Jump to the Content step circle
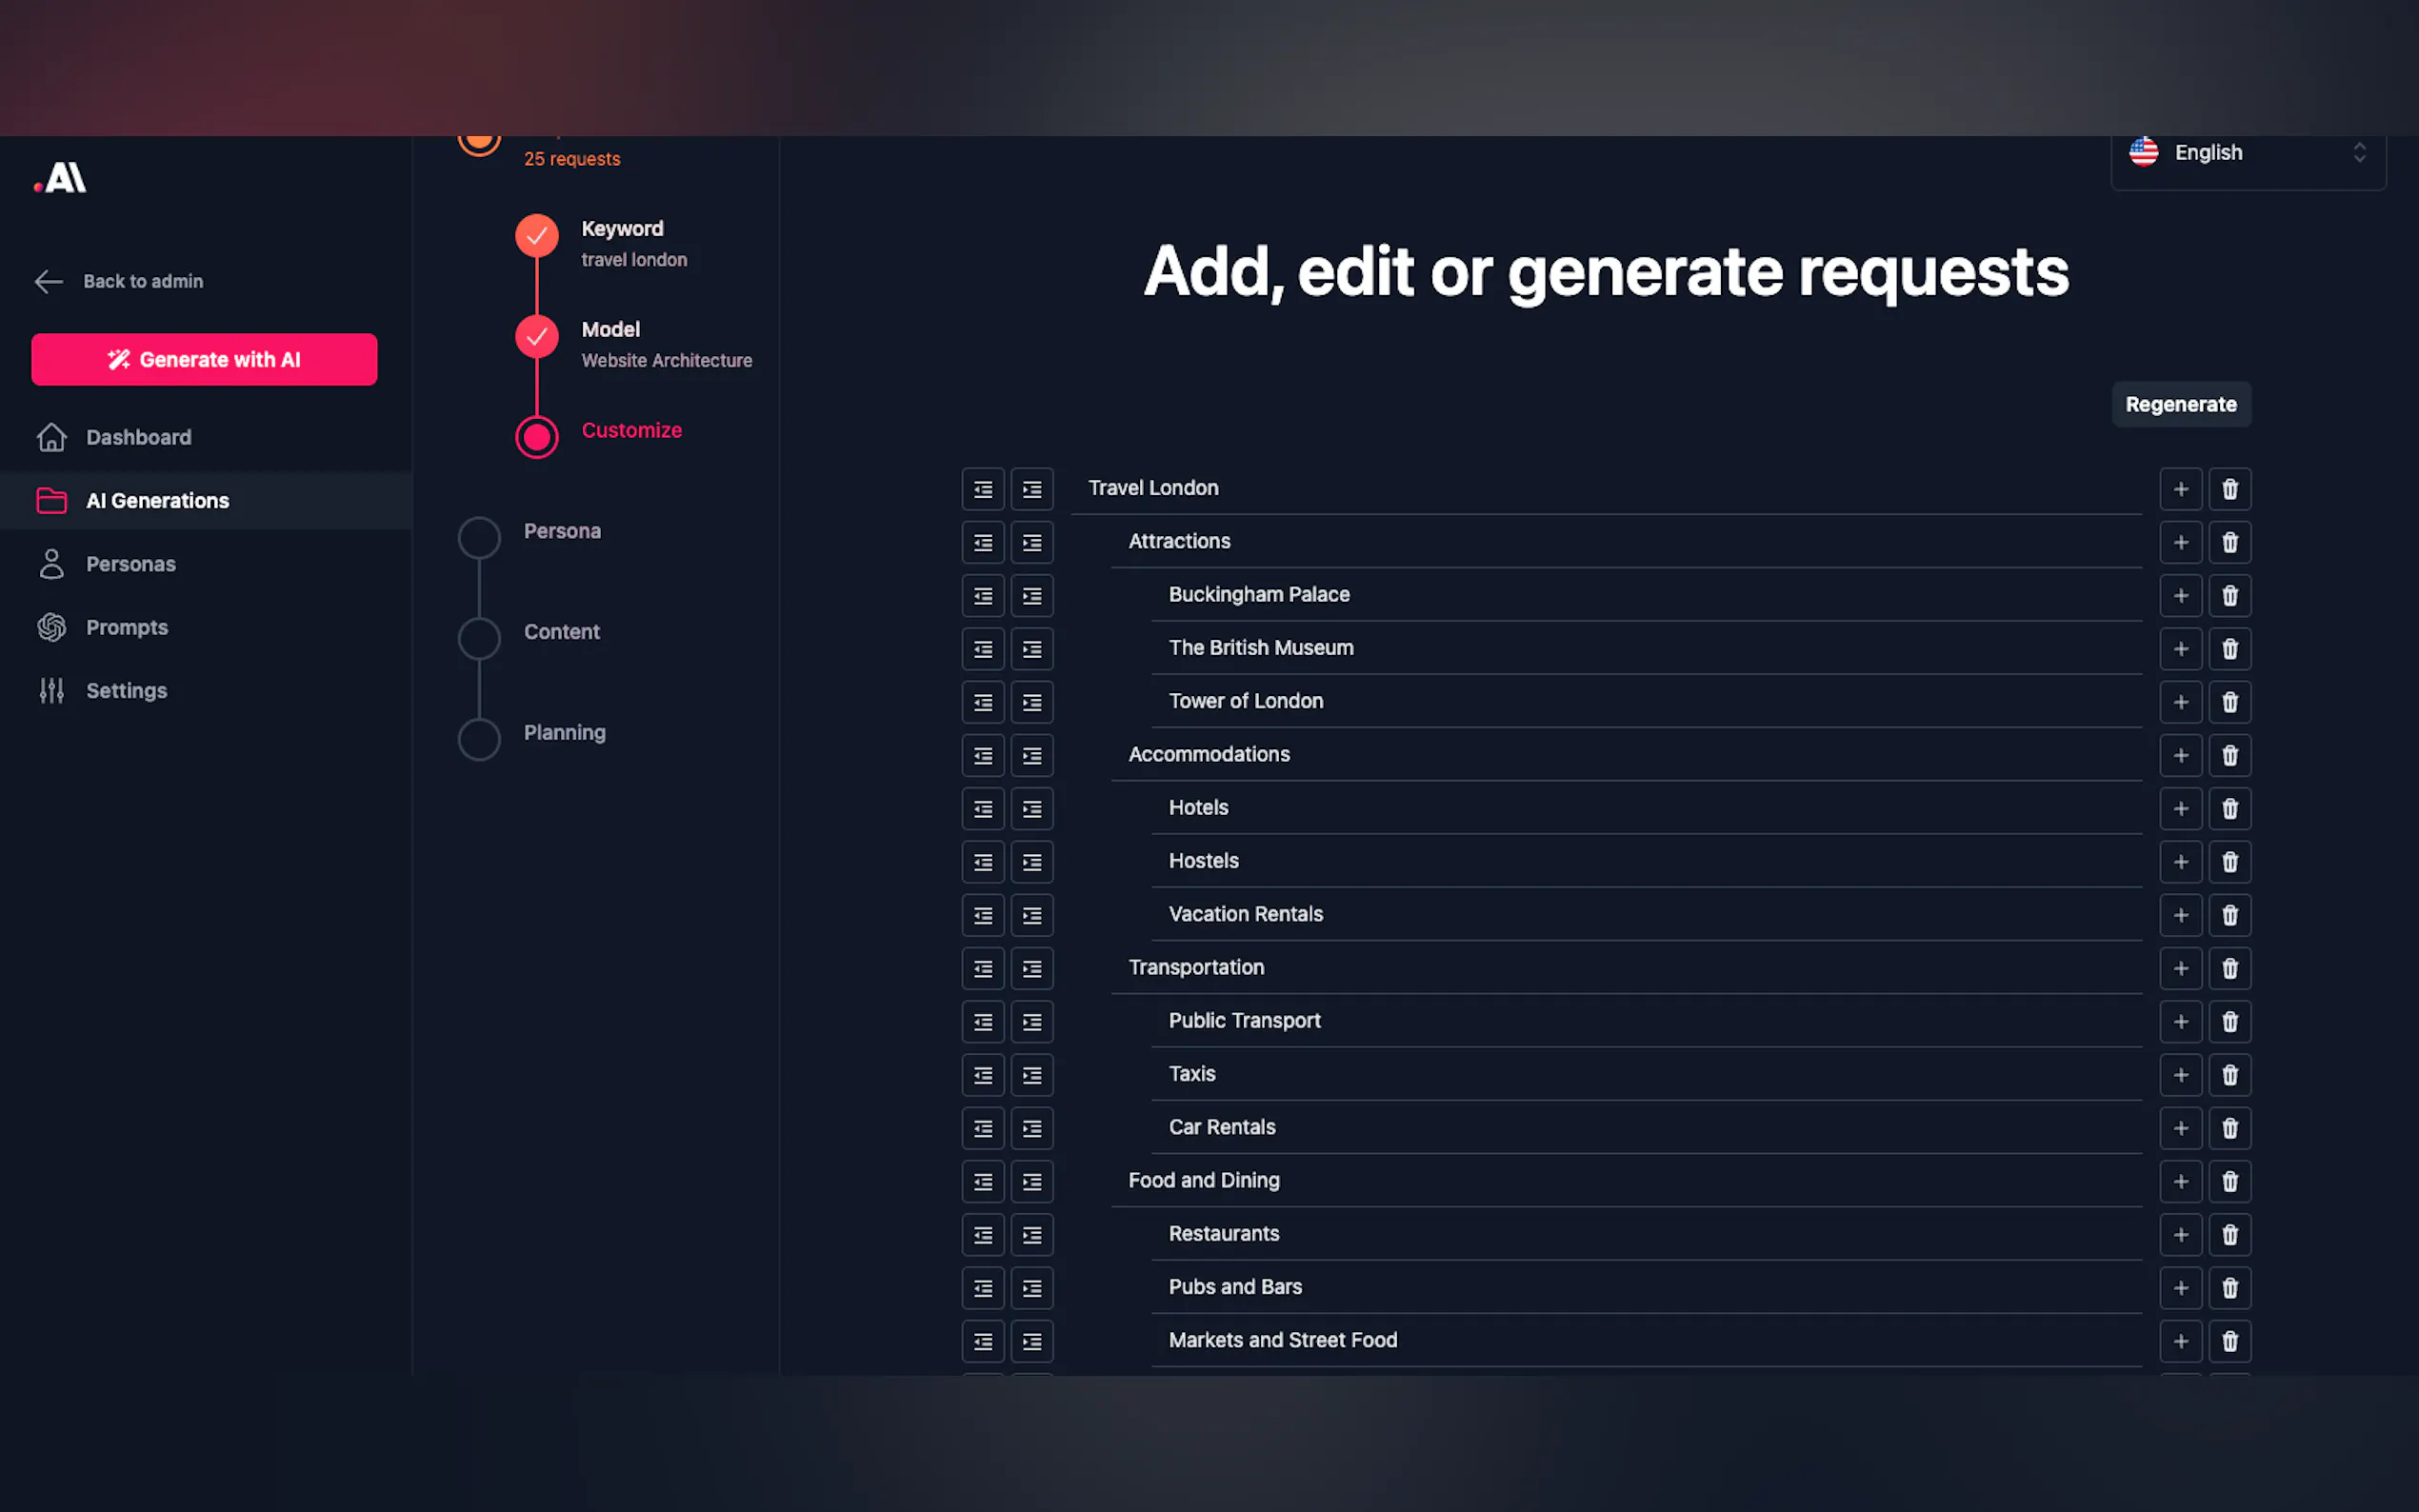Viewport: 2419px width, 1512px height. coord(479,638)
